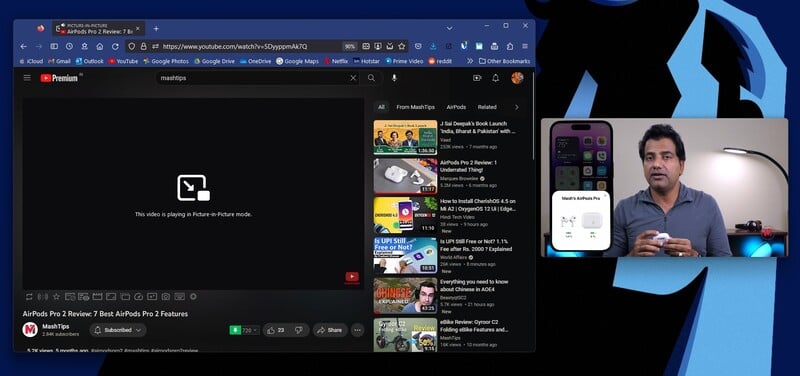Reset the 90% zoom indicator

pyautogui.click(x=349, y=46)
